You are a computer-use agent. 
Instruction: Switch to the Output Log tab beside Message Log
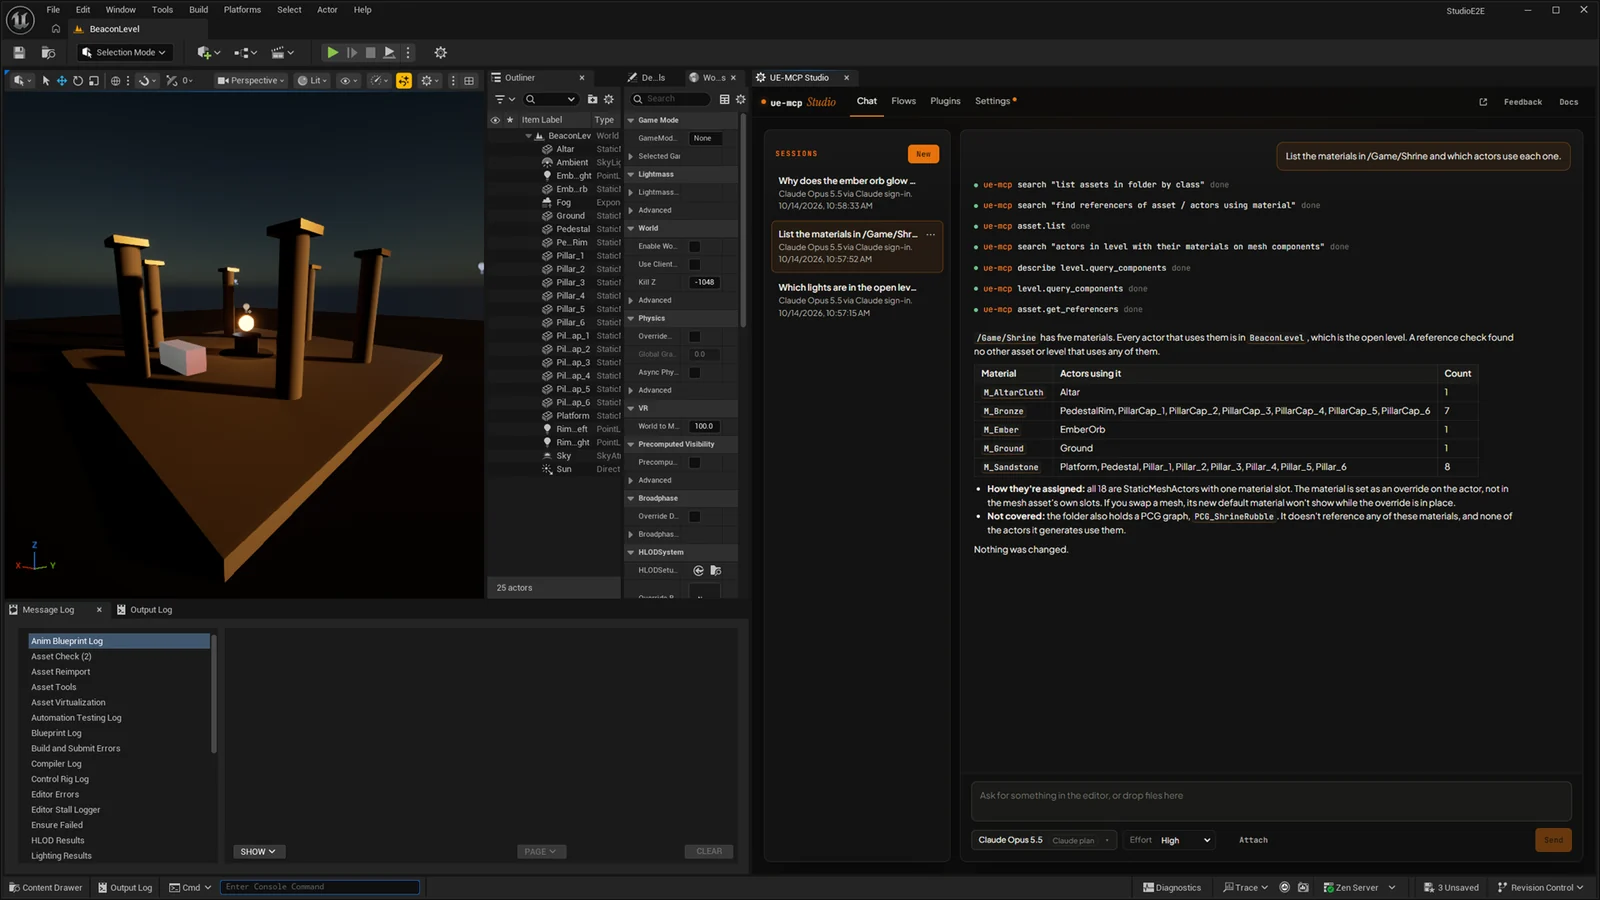145,609
